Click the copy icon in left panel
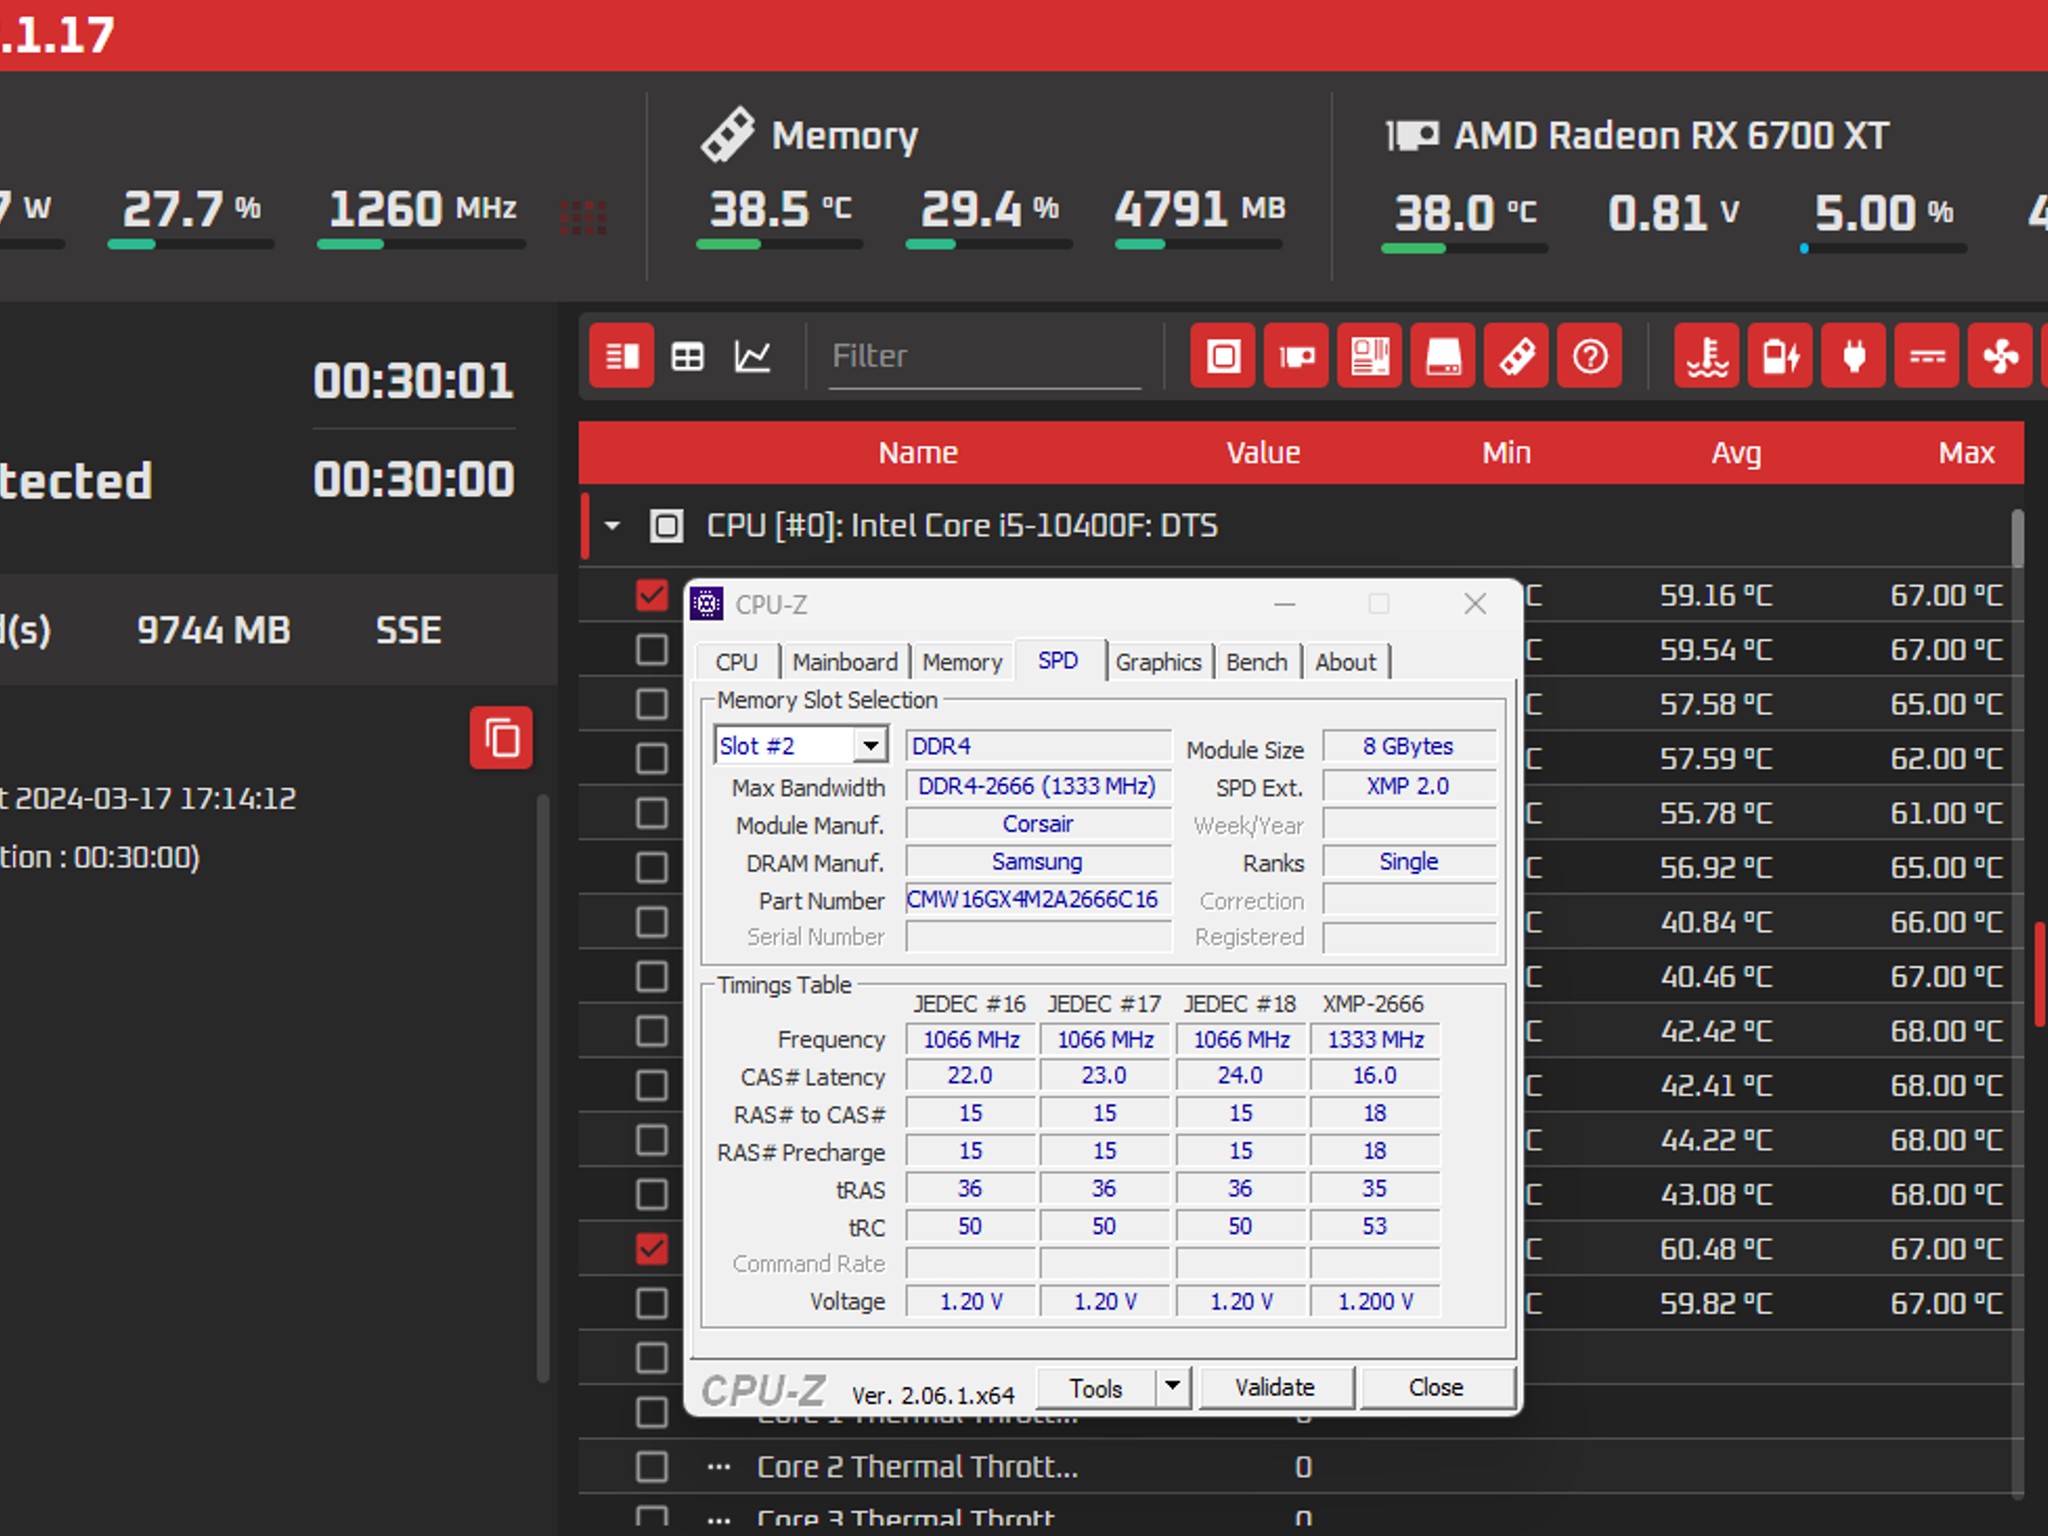The height and width of the screenshot is (1536, 2048). click(x=501, y=739)
